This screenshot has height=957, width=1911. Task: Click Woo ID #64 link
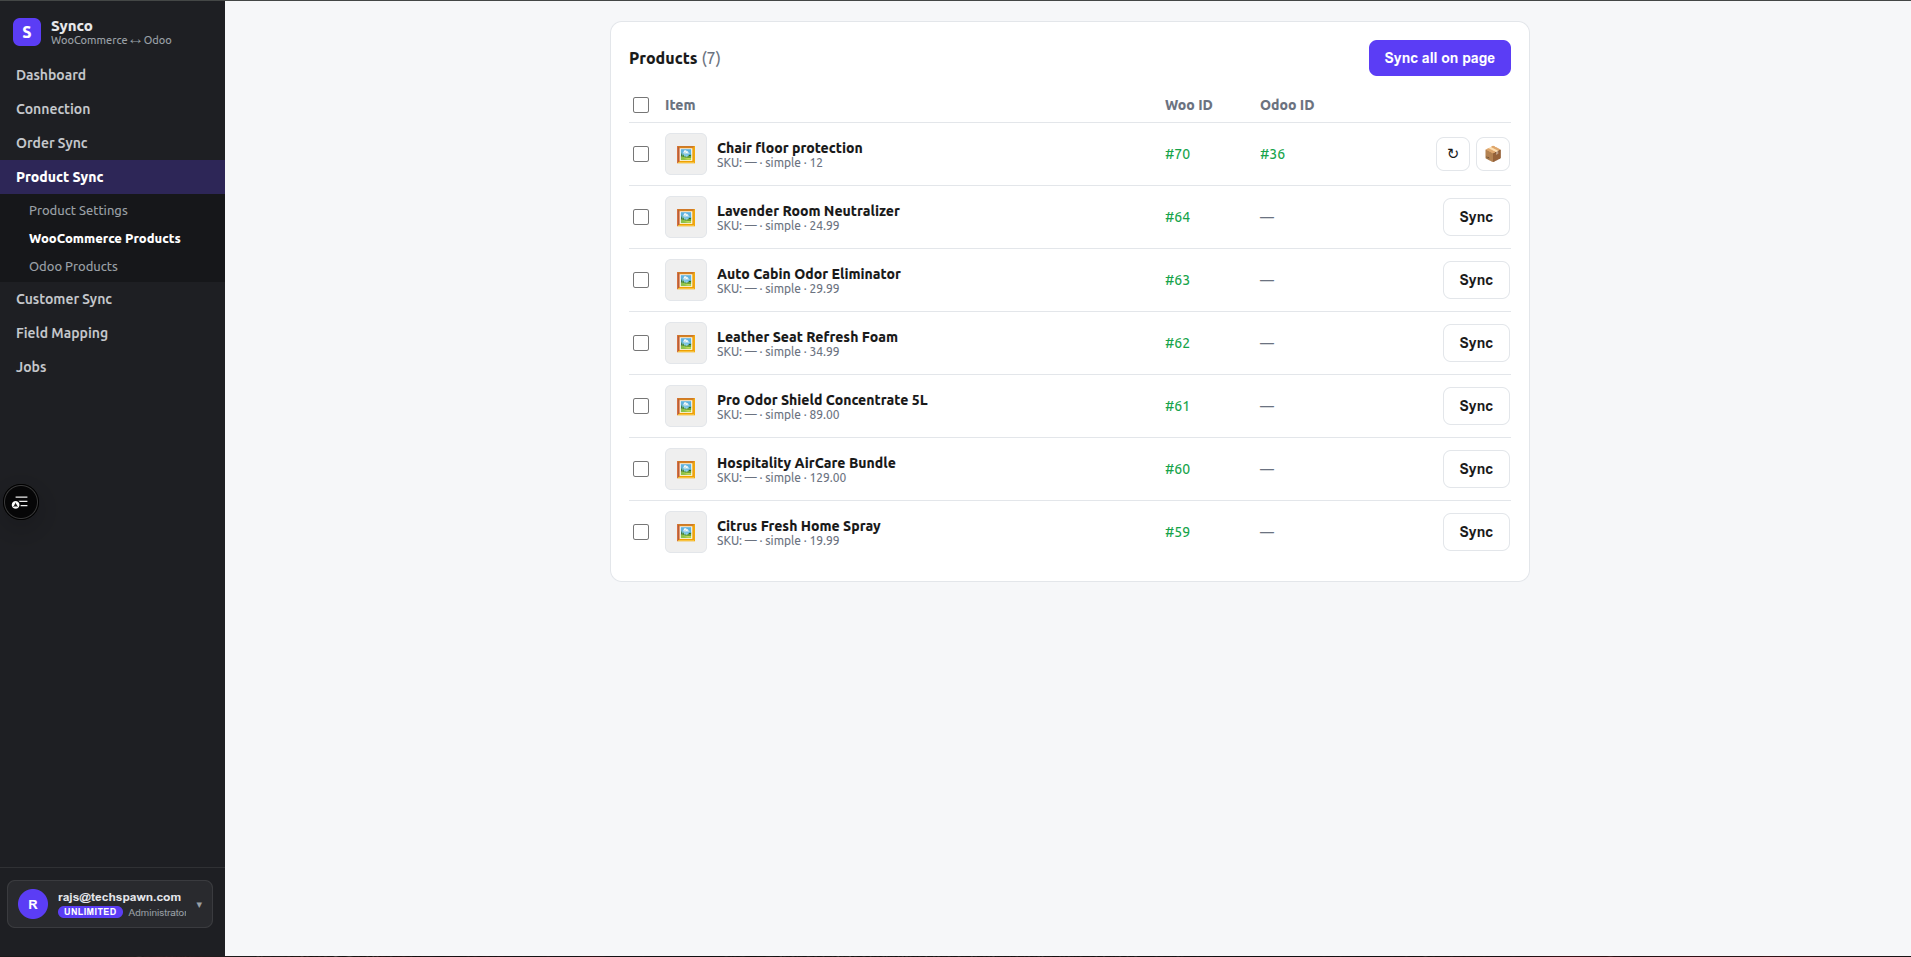pos(1177,217)
